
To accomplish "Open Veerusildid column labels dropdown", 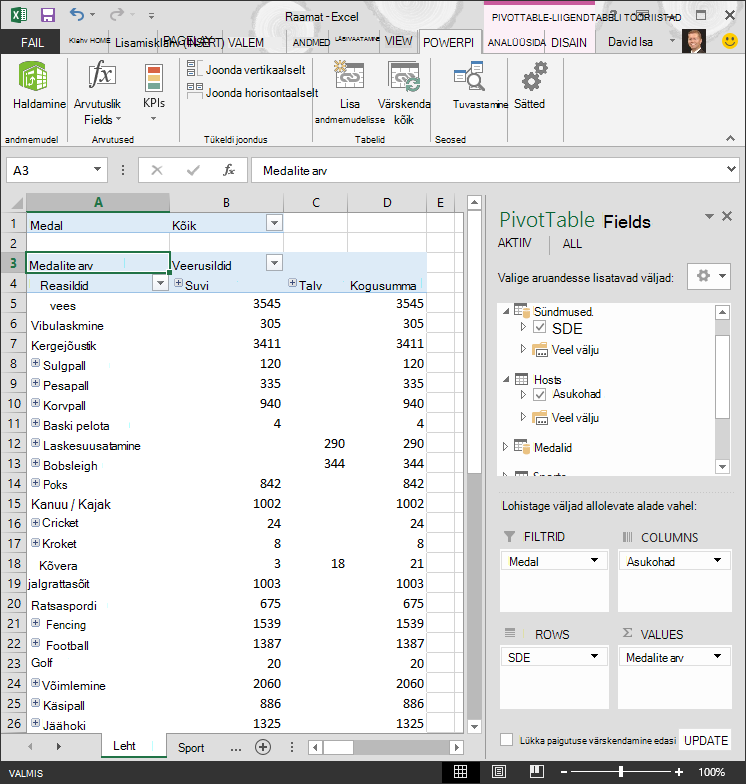I will 274,262.
